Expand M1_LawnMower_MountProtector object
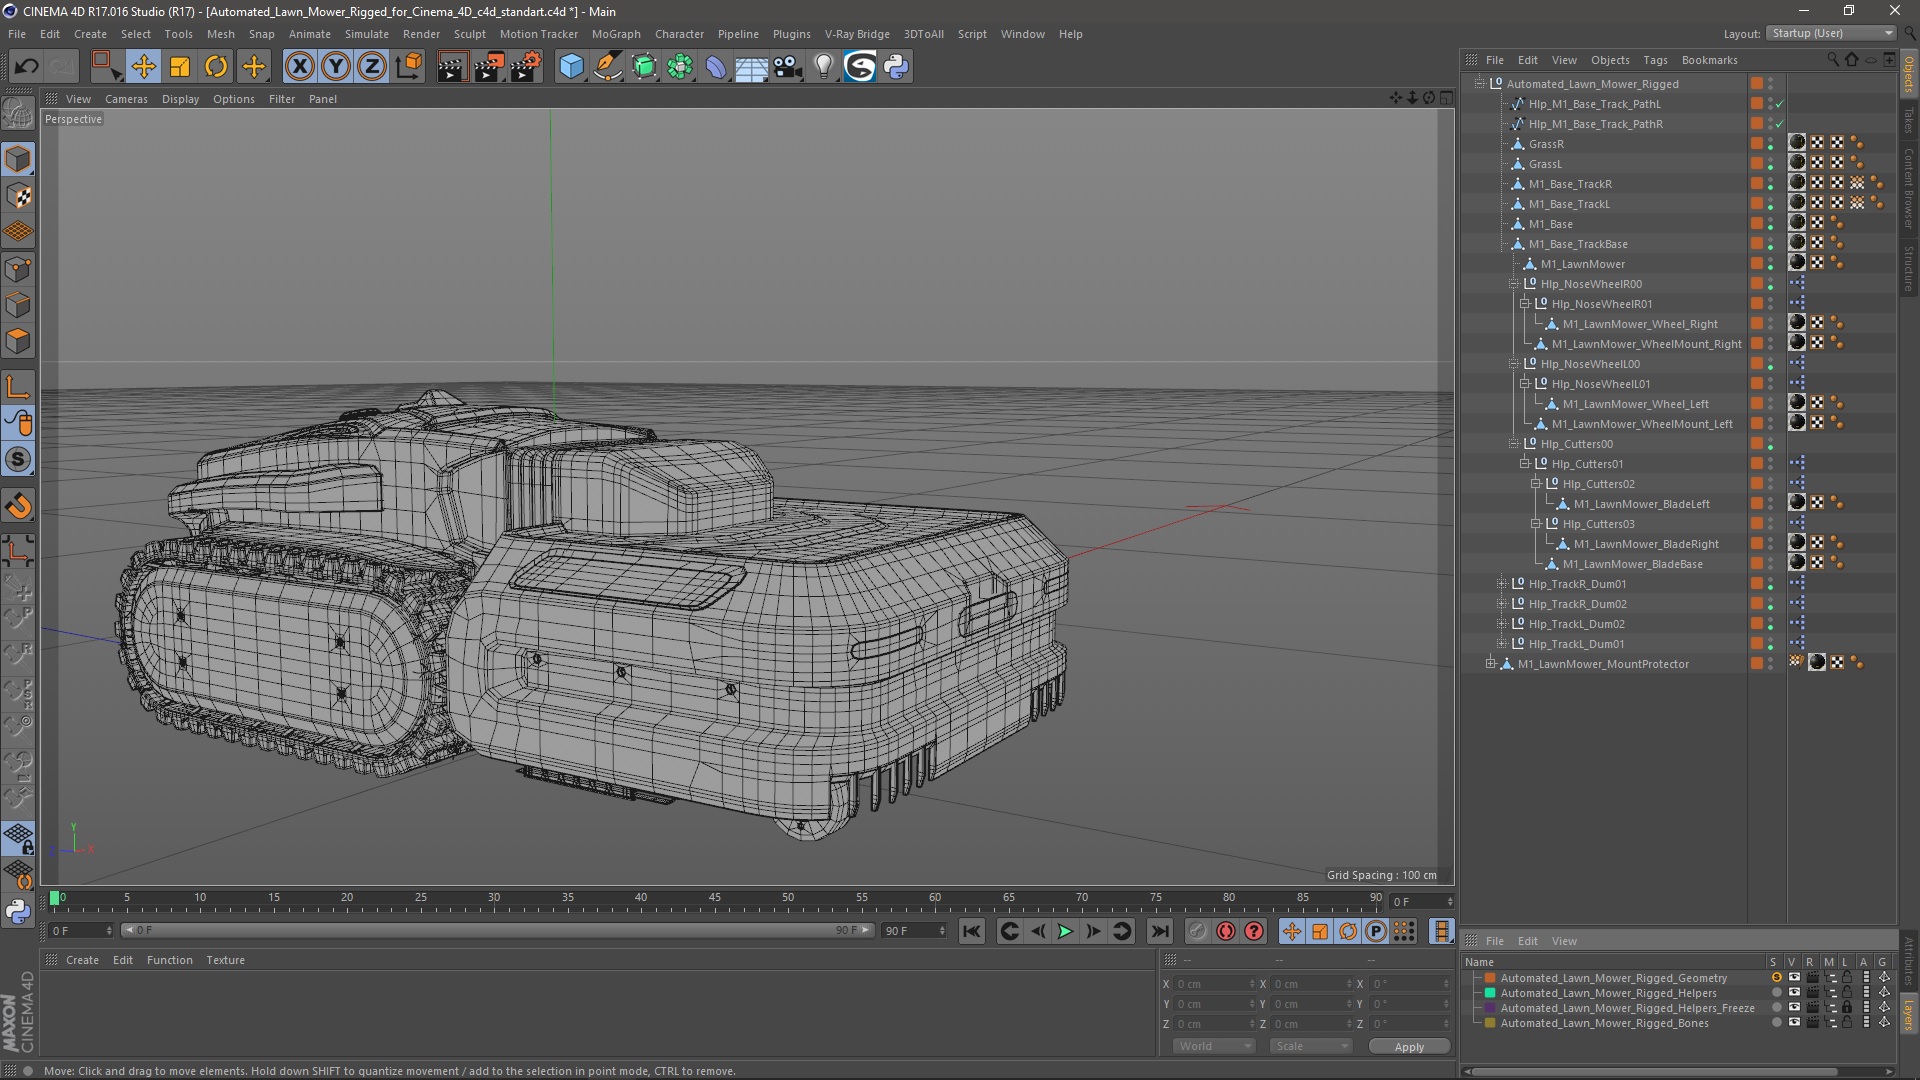 tap(1491, 664)
